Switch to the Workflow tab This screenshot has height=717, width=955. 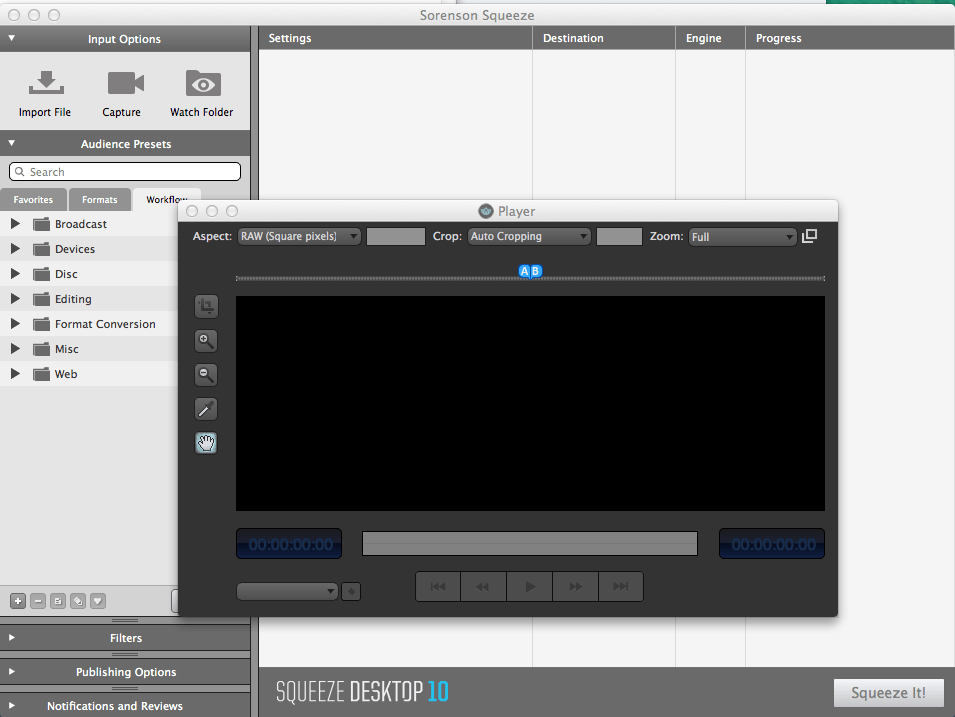click(x=166, y=200)
